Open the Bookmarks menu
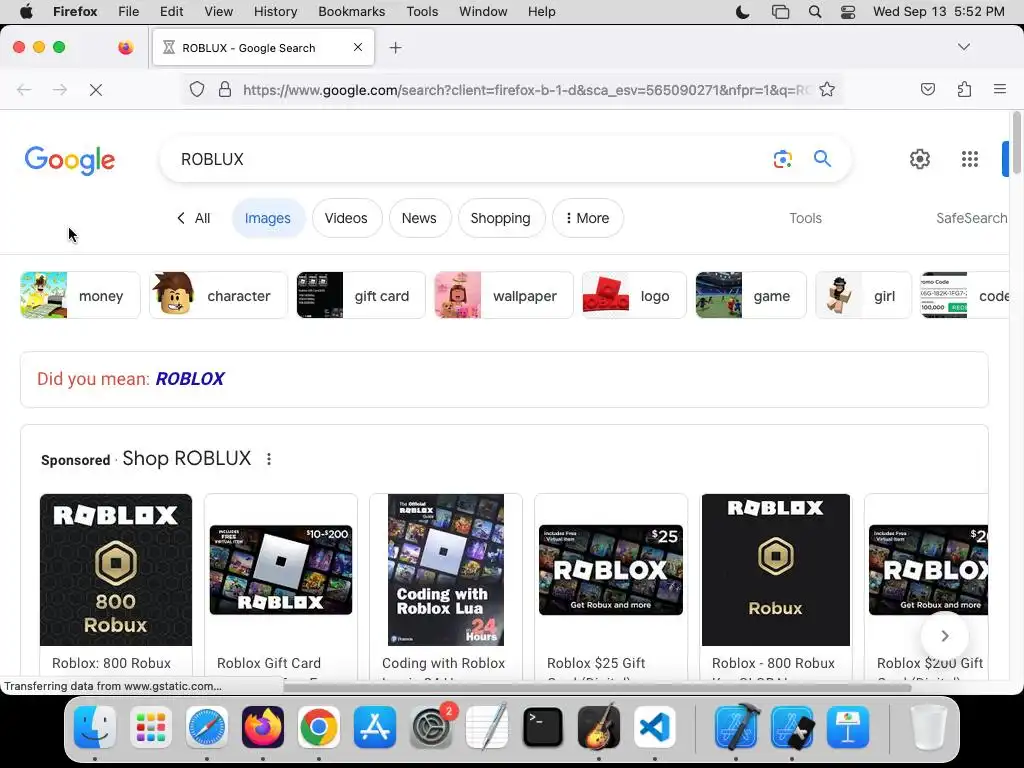This screenshot has height=768, width=1024. coord(351,11)
